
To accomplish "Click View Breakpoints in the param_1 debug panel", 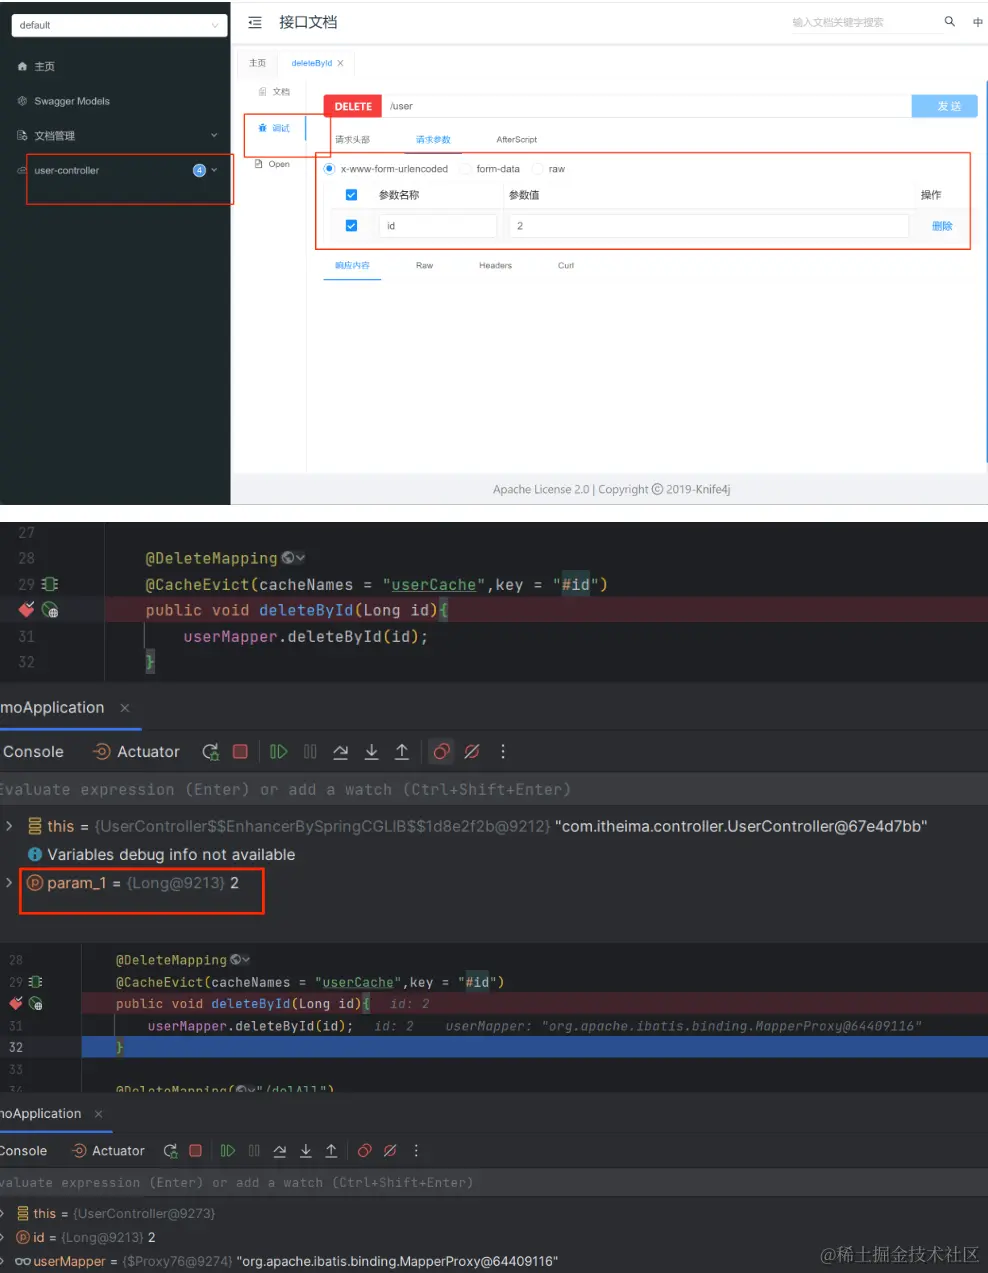I will pyautogui.click(x=441, y=751).
